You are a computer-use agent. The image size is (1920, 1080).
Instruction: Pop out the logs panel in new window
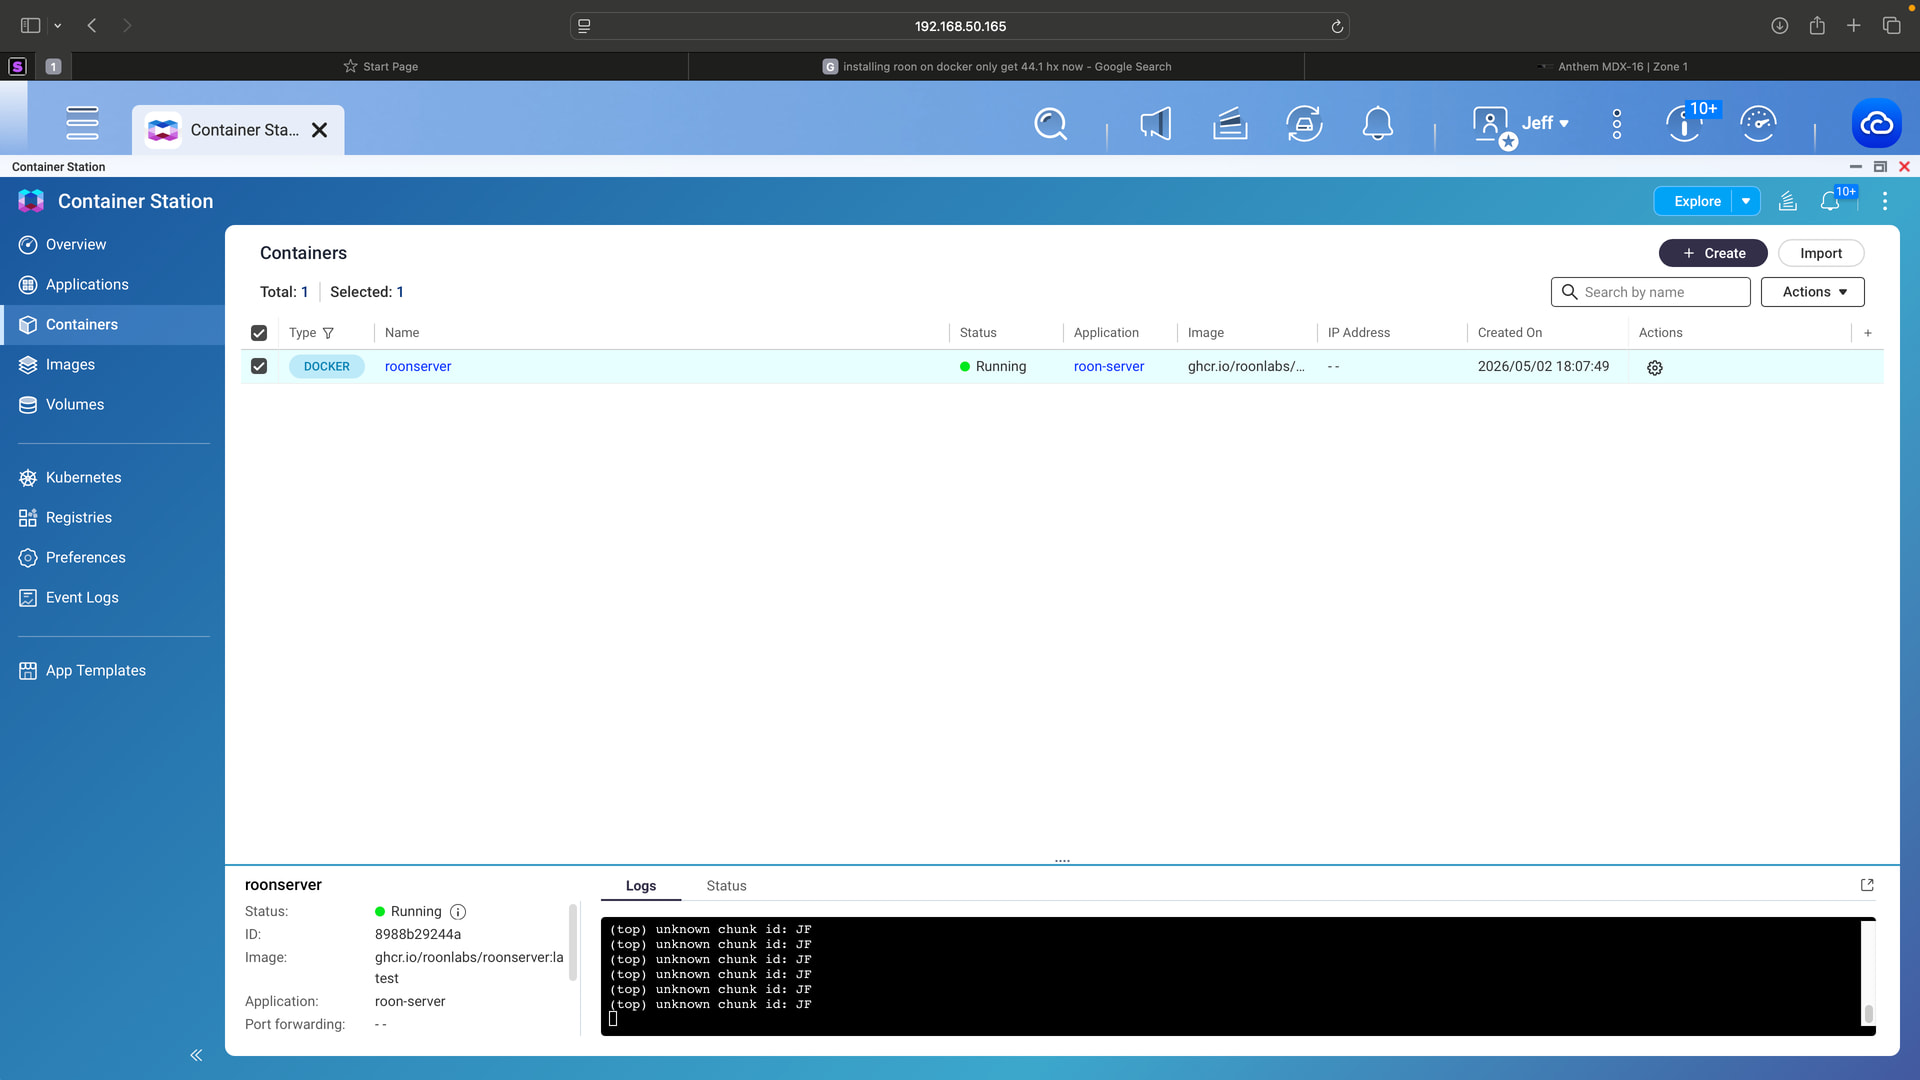(1867, 885)
